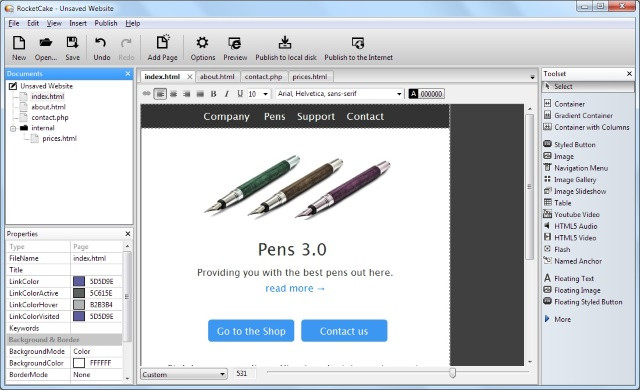Open a website with the Open... icon
The width and height of the screenshot is (640, 390).
[x=46, y=48]
